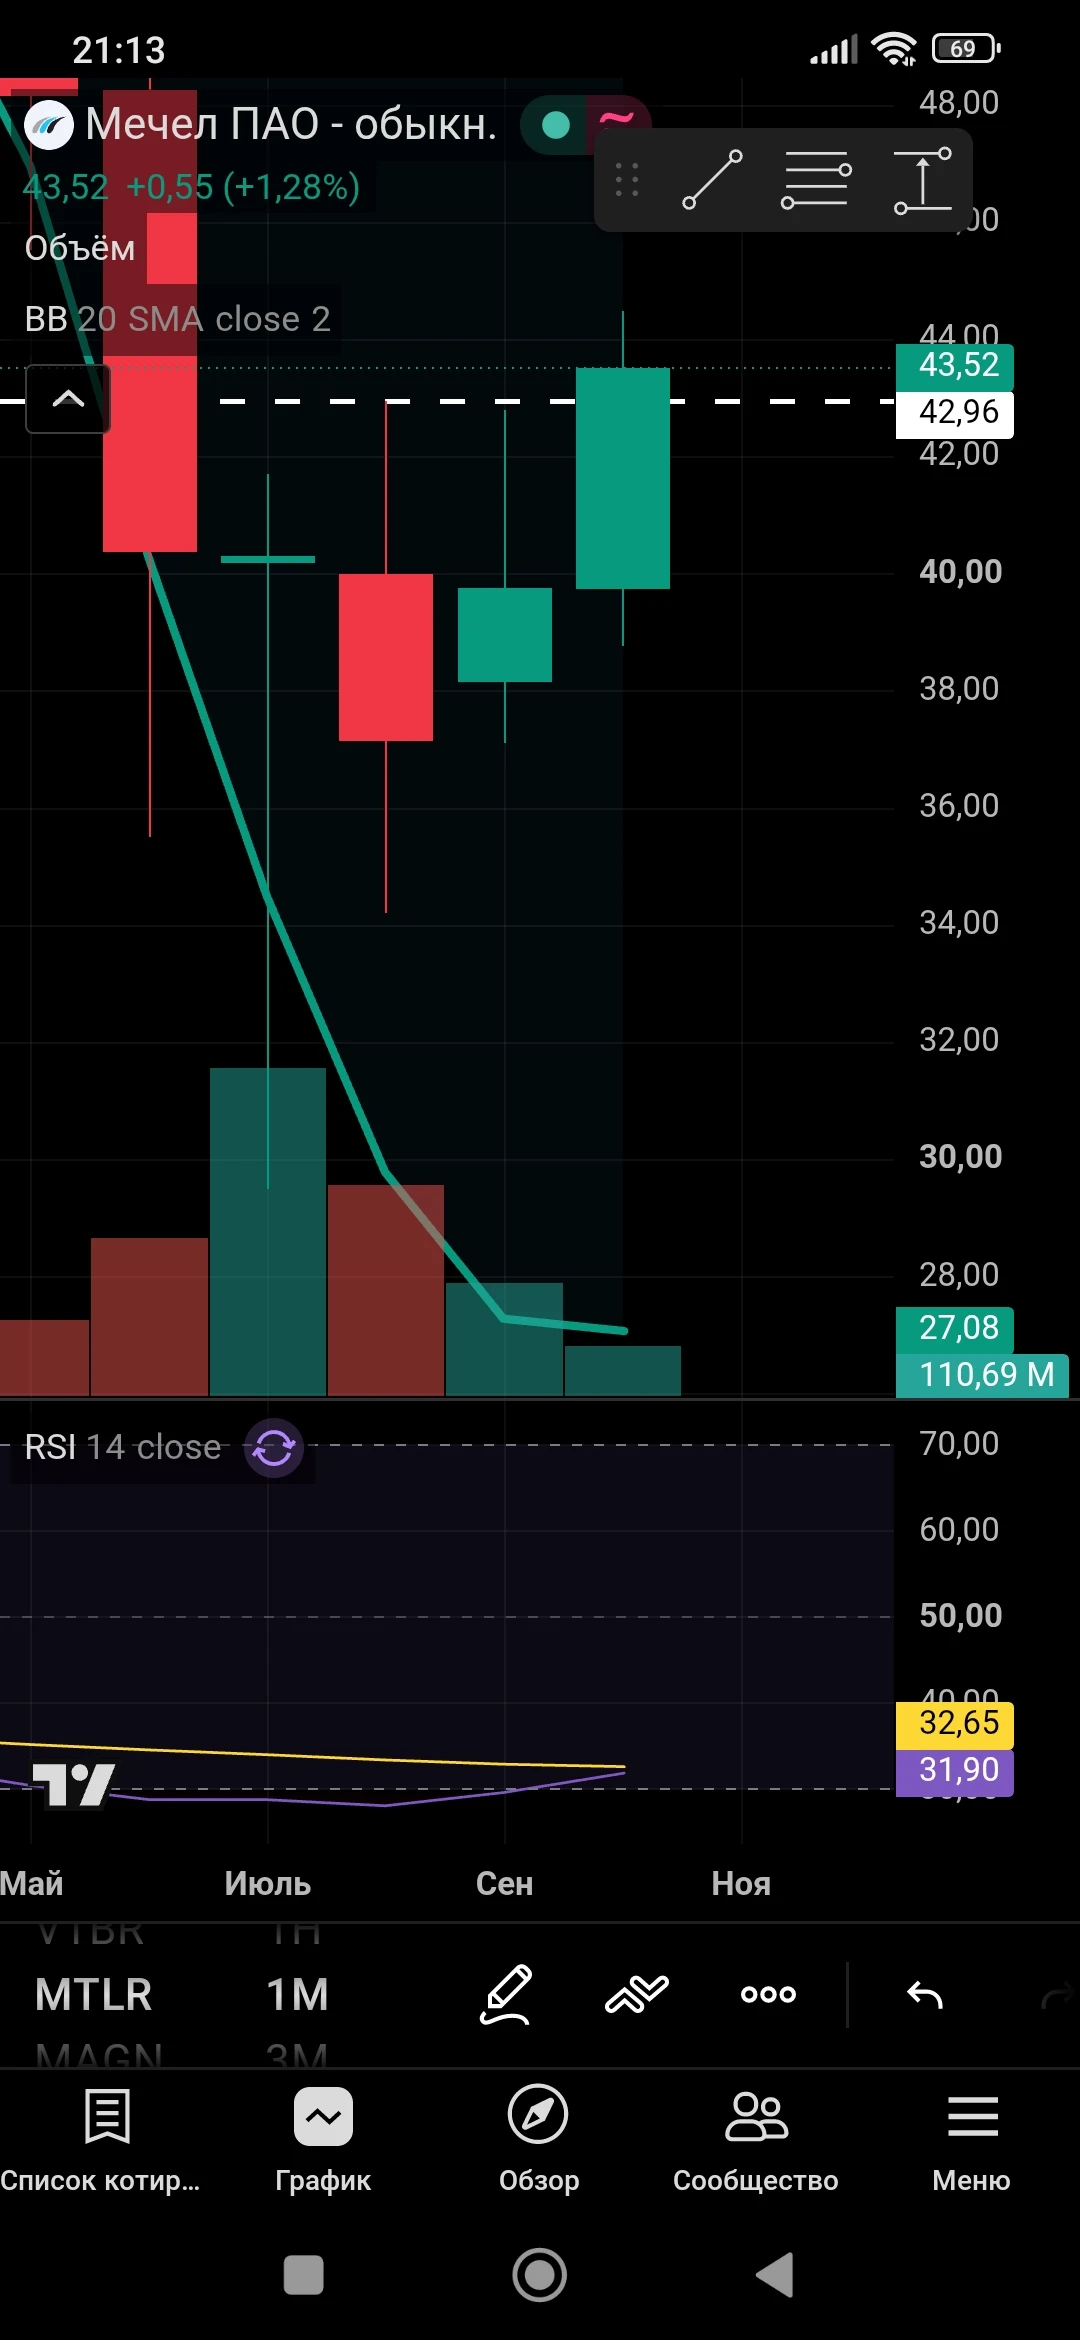This screenshot has width=1080, height=2340.
Task: Select the horizontal lines drawing tool
Action: (x=816, y=180)
